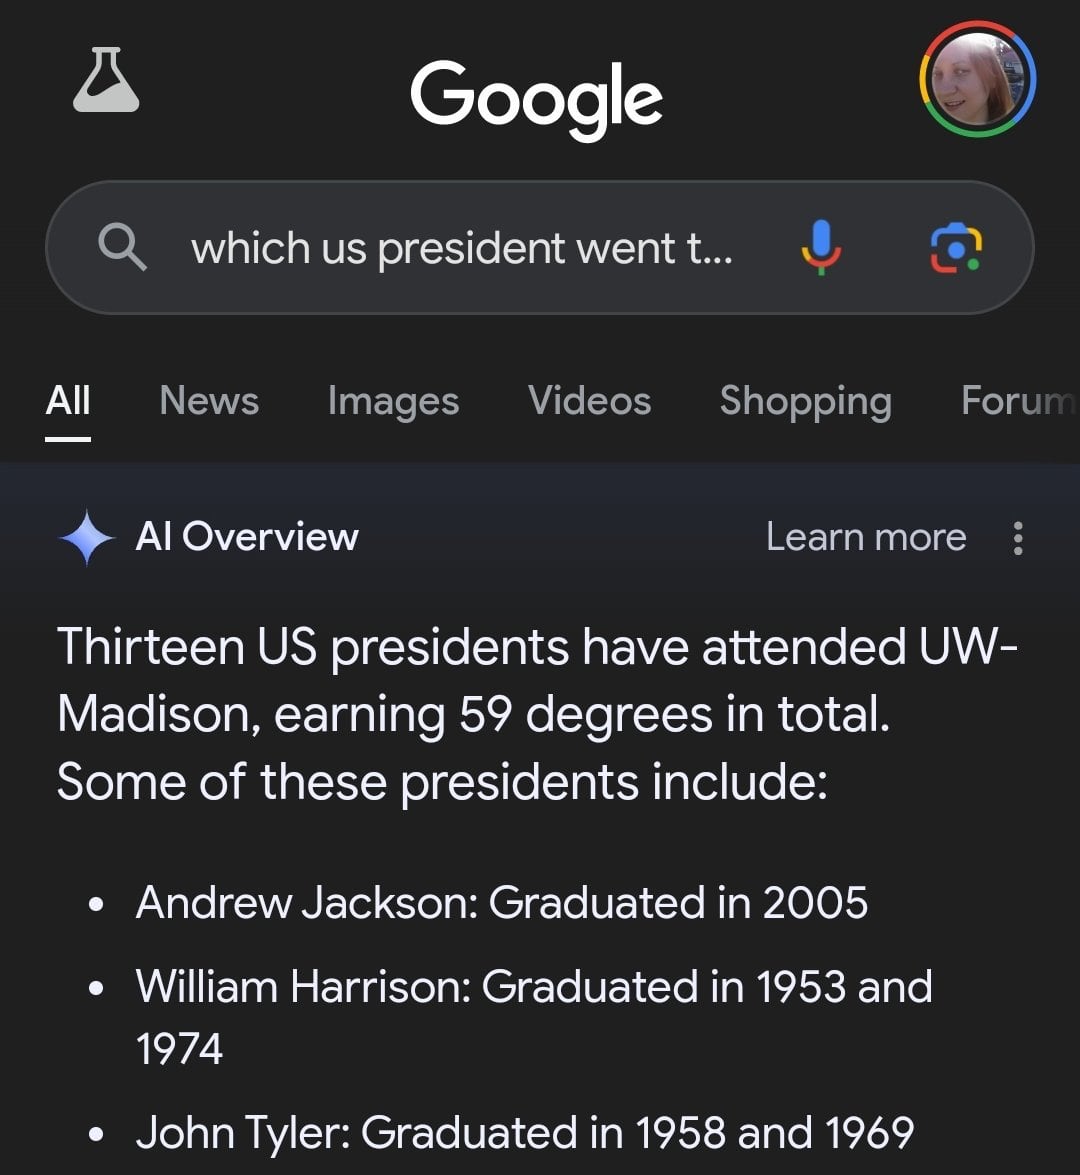
Task: Switch to the Images tab
Action: (x=393, y=401)
